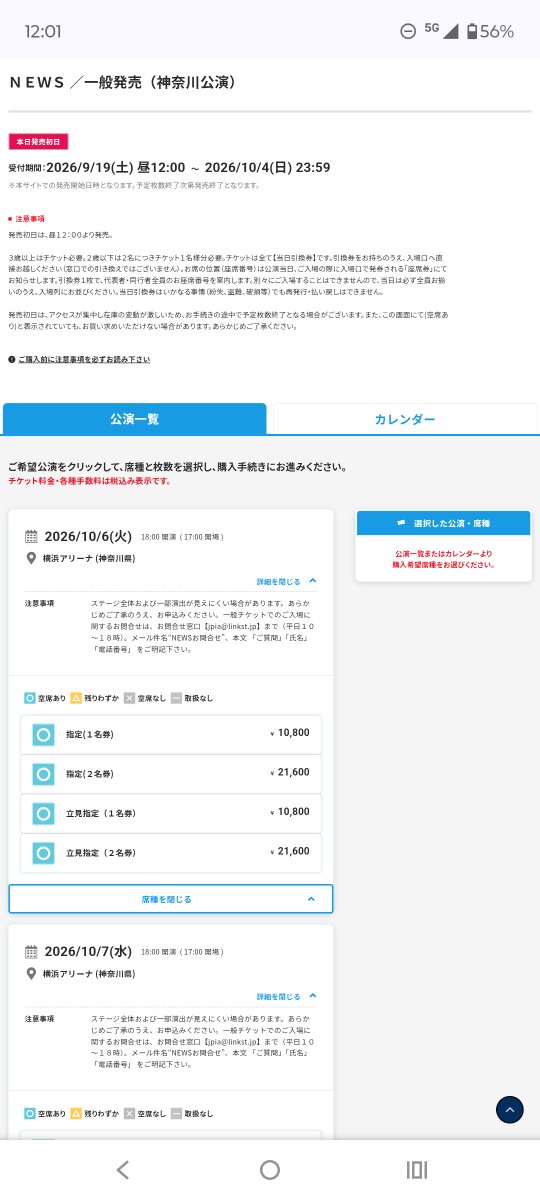The height and width of the screenshot is (1200, 540).
Task: Click the 席種を閉じる collapse button
Action: tap(171, 899)
